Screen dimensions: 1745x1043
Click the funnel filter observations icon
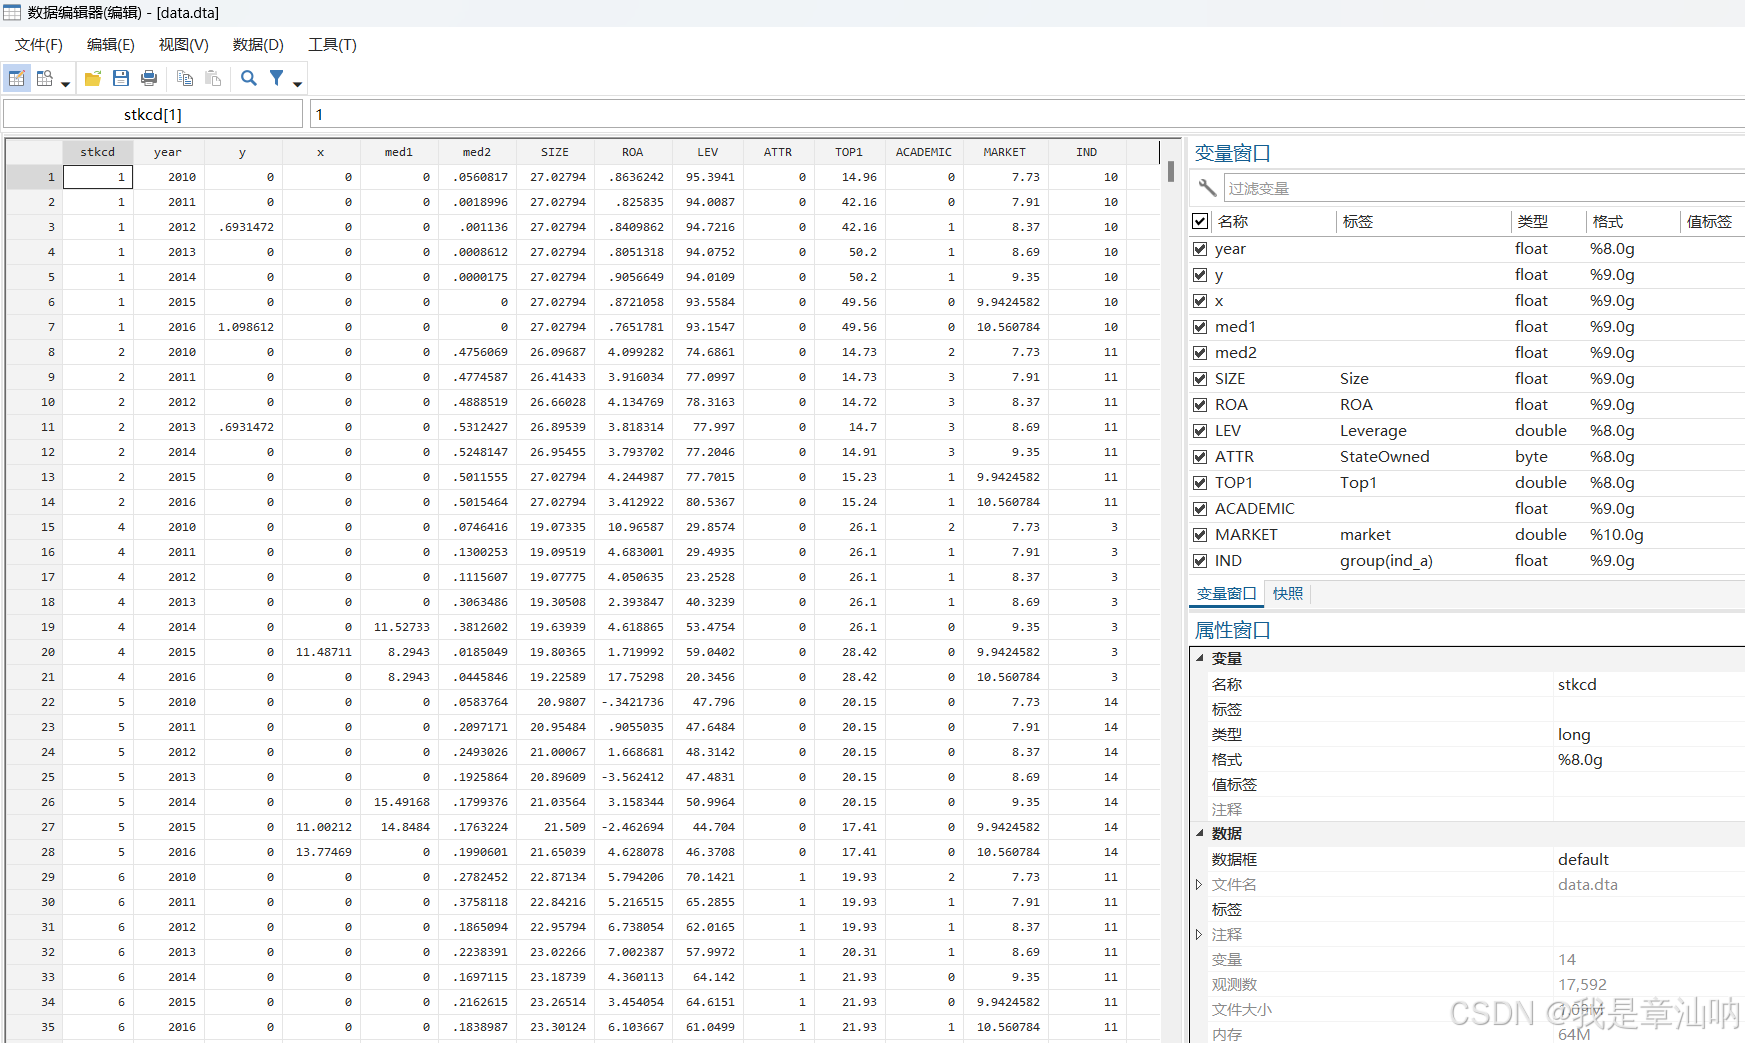[277, 78]
